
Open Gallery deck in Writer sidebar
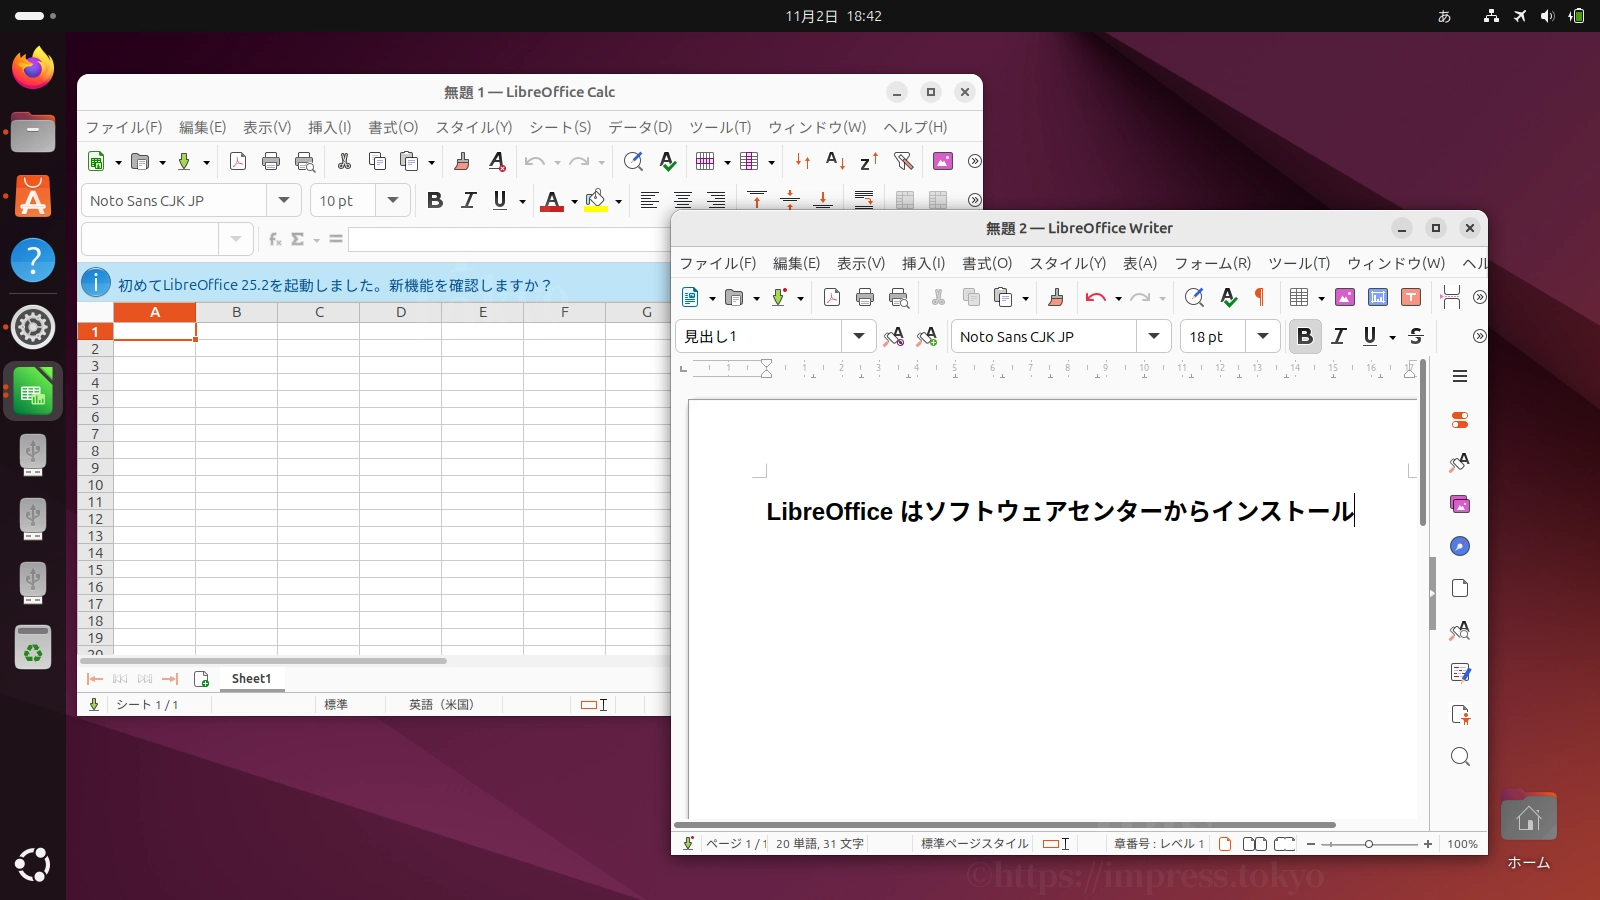click(1460, 504)
